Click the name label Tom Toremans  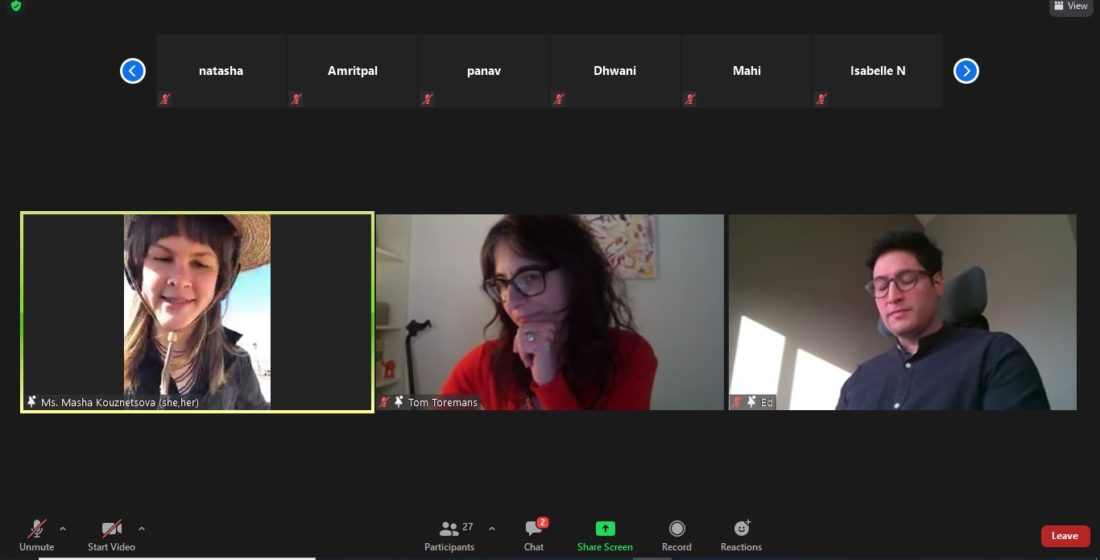[x=443, y=403]
